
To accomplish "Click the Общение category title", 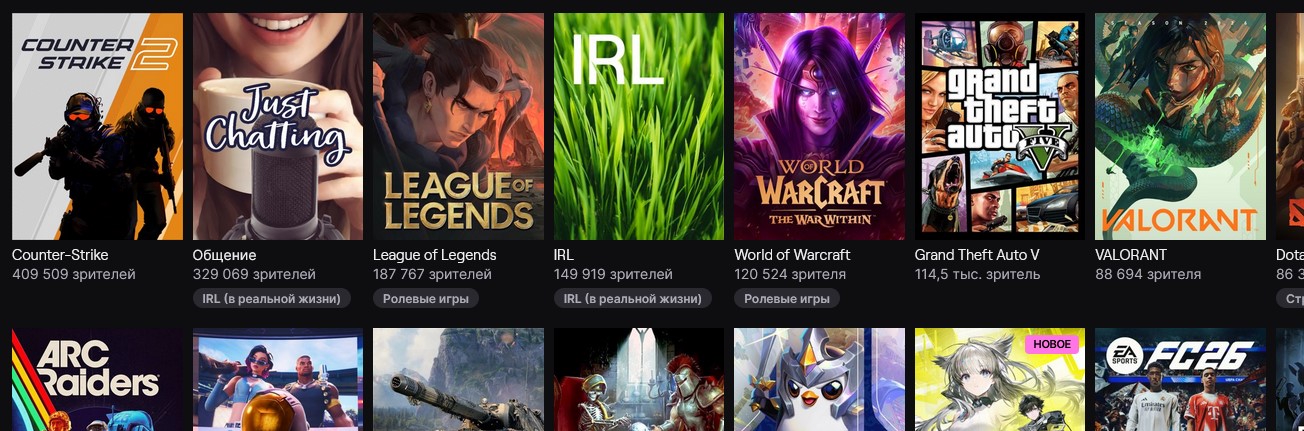I will (x=224, y=255).
